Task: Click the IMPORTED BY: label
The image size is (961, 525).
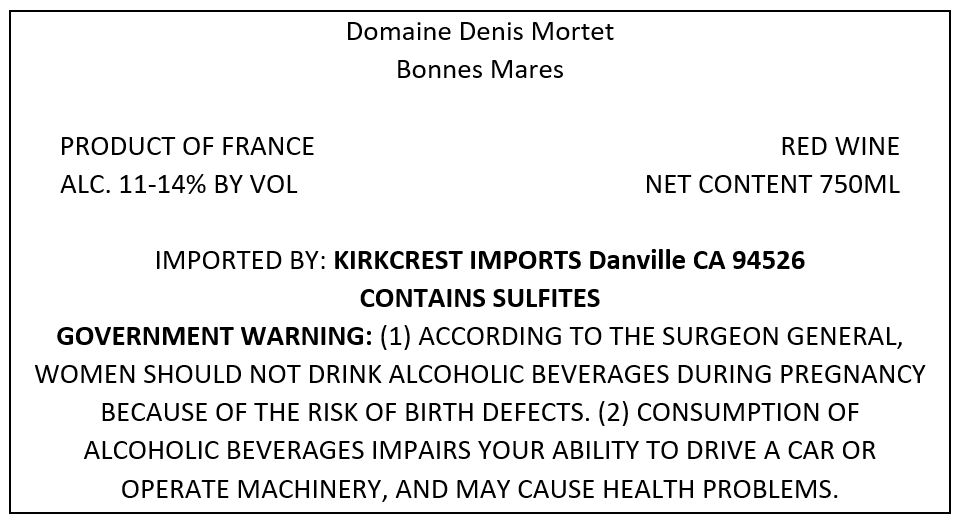Action: pos(240,260)
